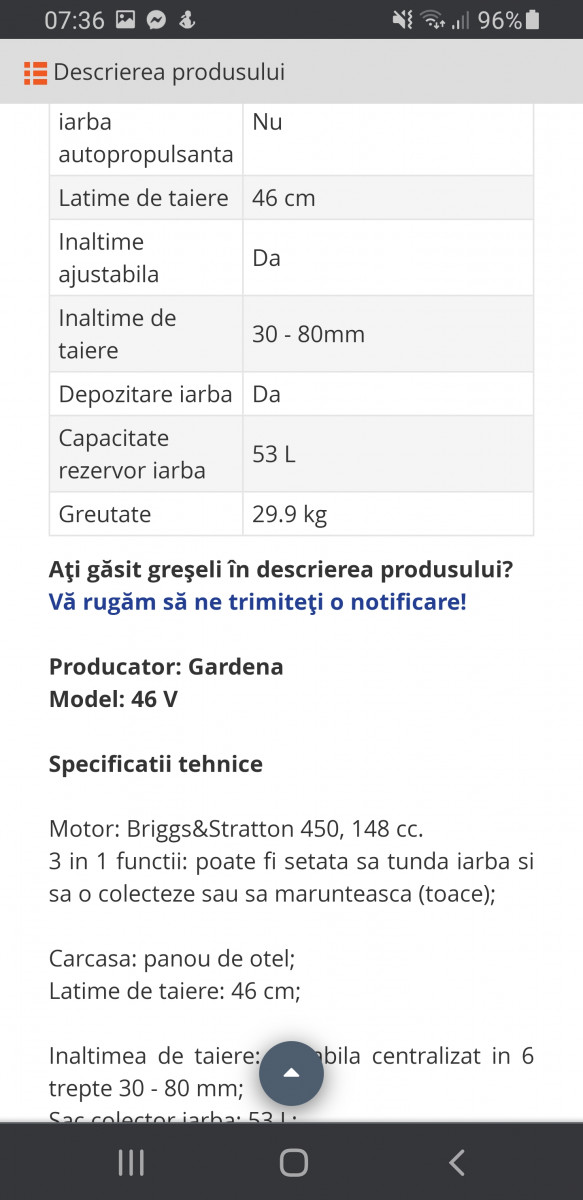This screenshot has height=1200, width=583.
Task: Go back with the navigation back arrow
Action: point(456,1162)
